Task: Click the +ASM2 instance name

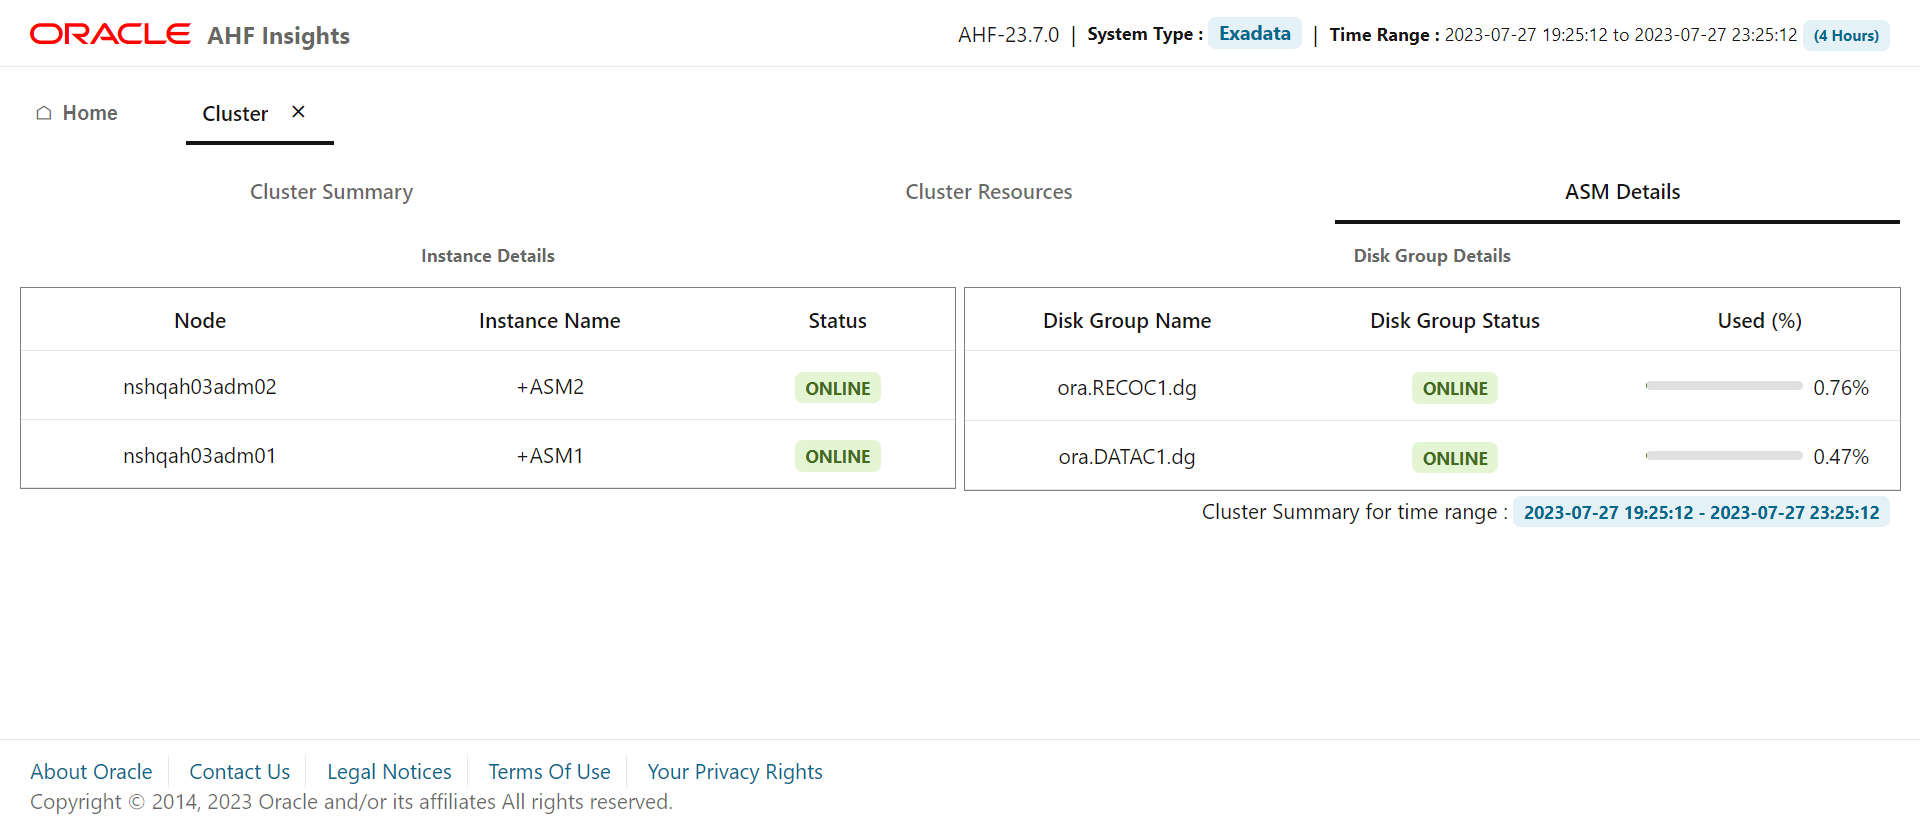Action: click(550, 387)
